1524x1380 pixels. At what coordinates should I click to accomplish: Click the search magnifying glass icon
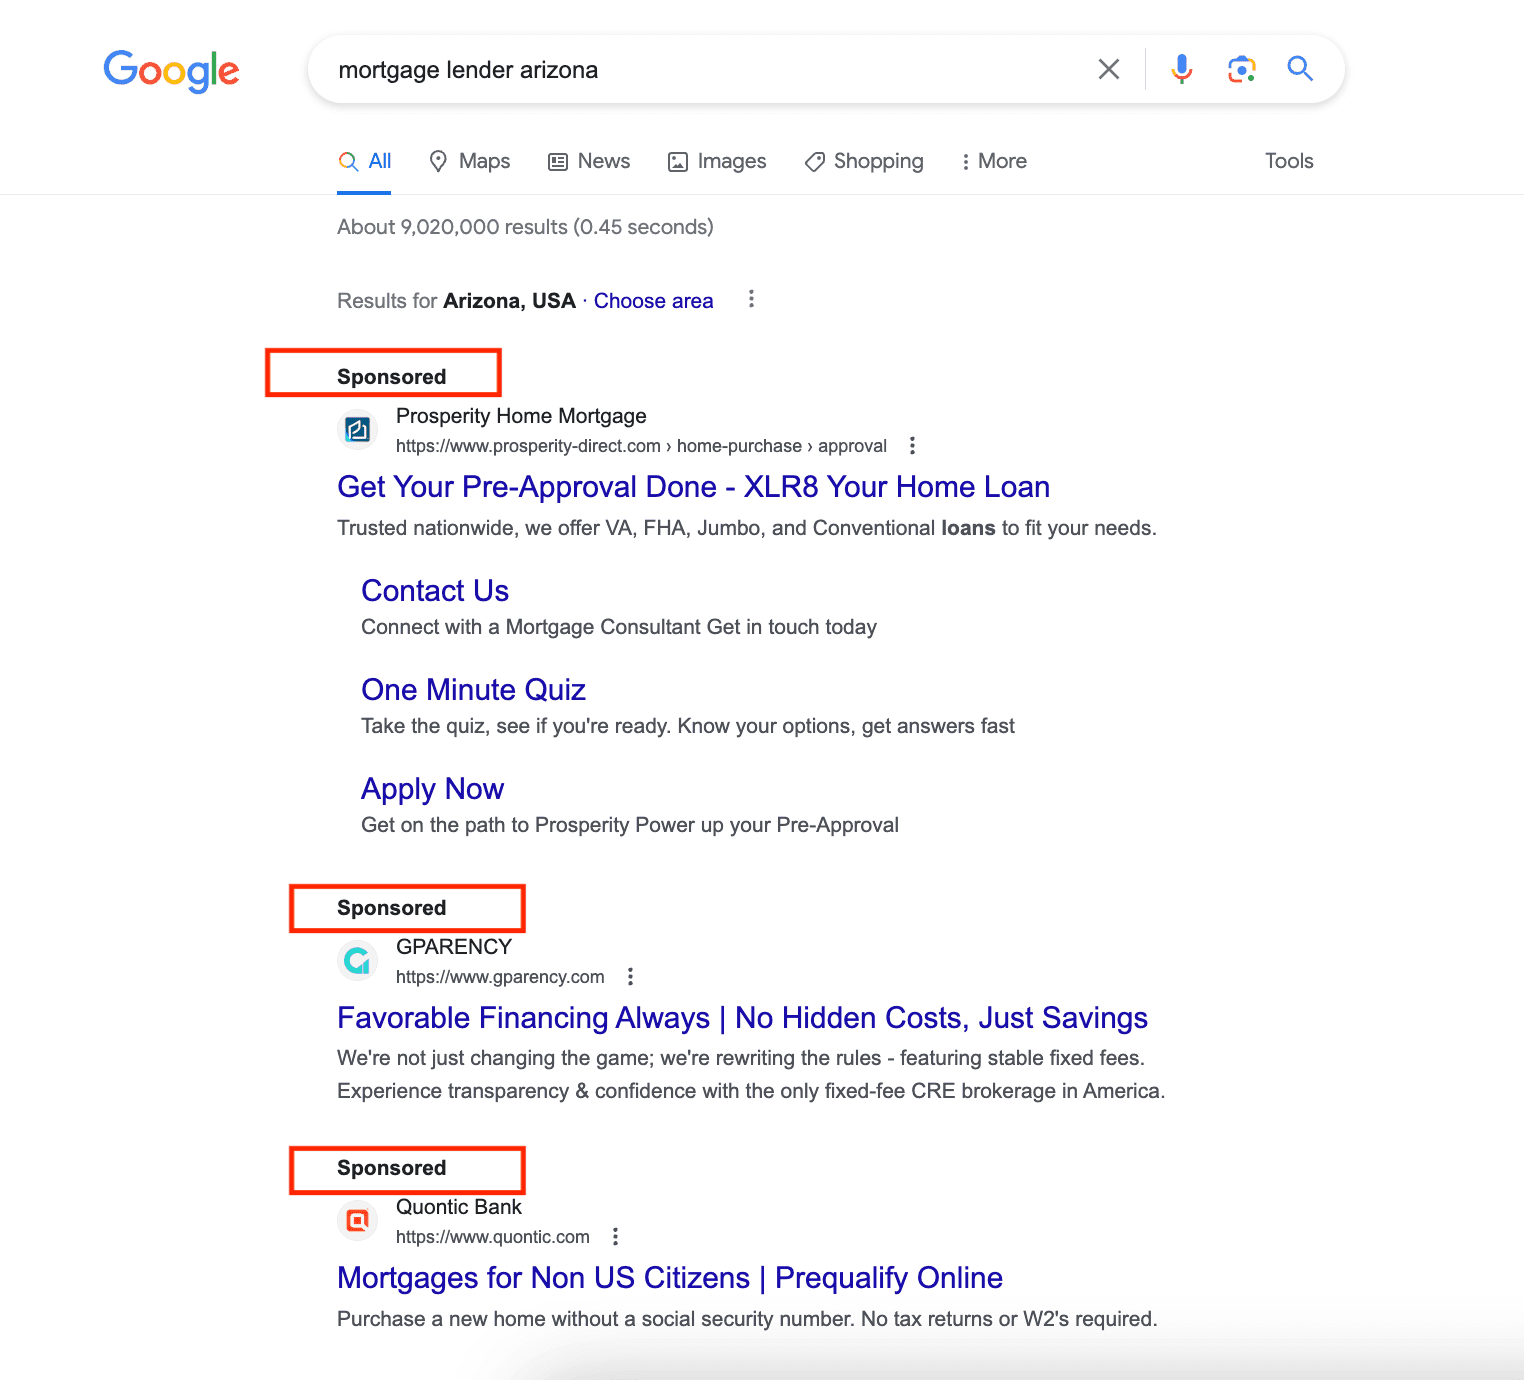1300,69
